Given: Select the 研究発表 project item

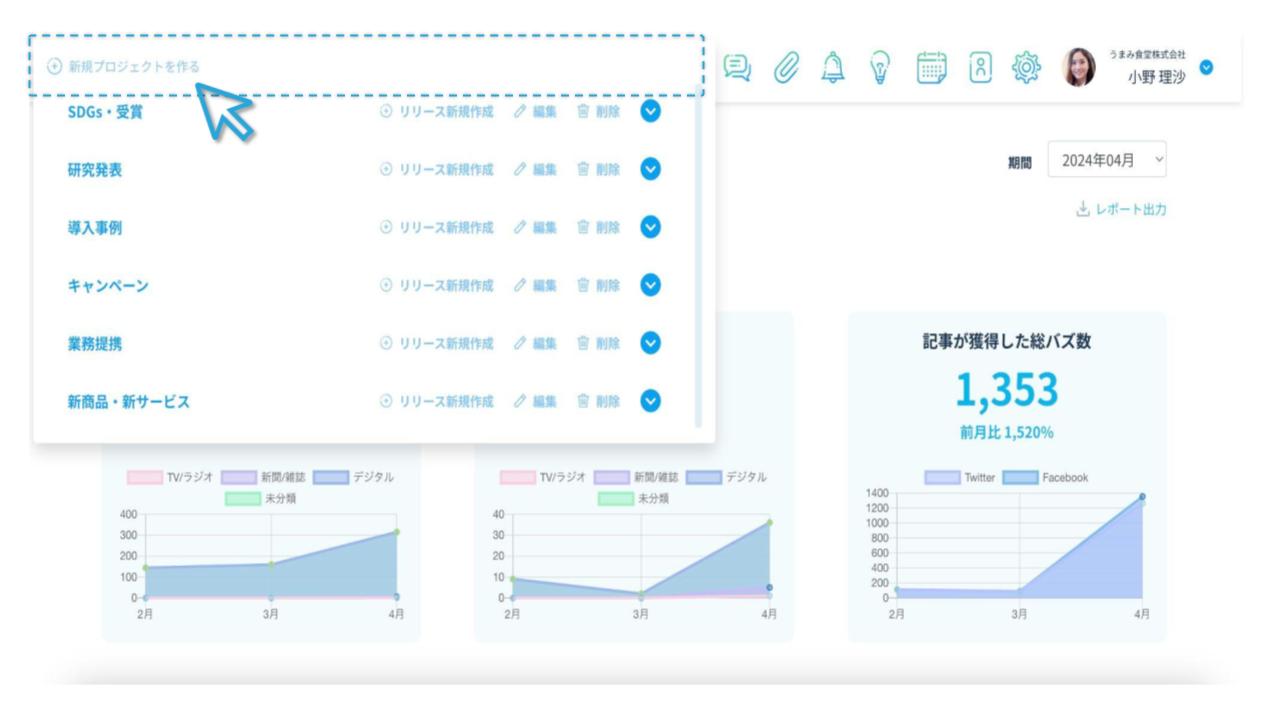Looking at the screenshot, I should 95,170.
